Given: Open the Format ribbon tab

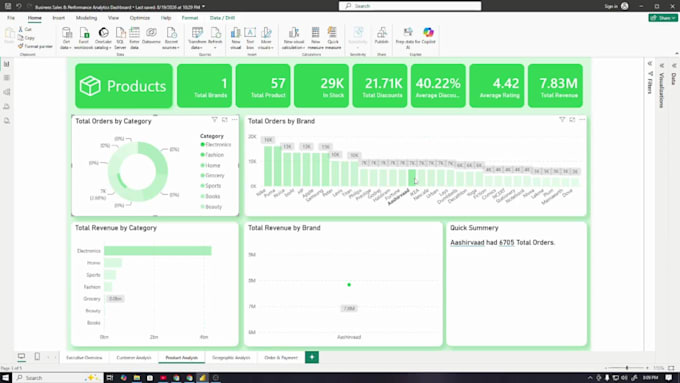Looking at the screenshot, I should point(190,18).
